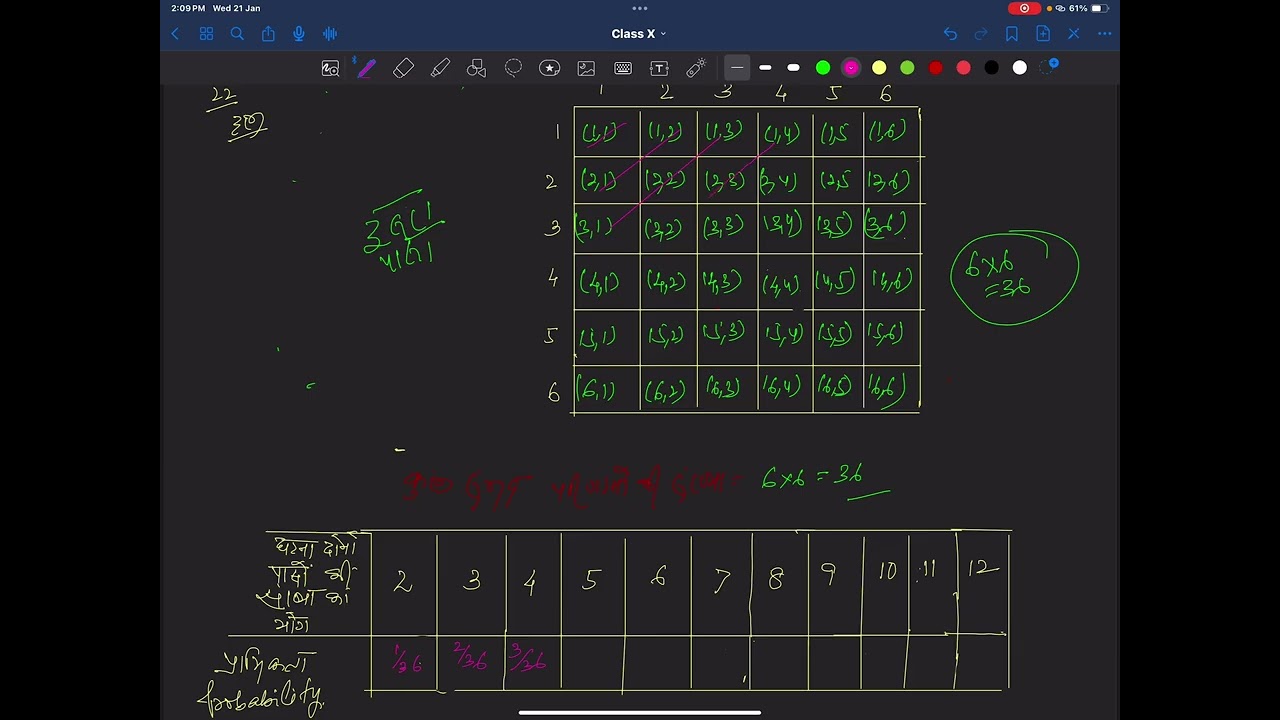Select the highlighter tool
This screenshot has width=1280, height=720.
(x=440, y=68)
